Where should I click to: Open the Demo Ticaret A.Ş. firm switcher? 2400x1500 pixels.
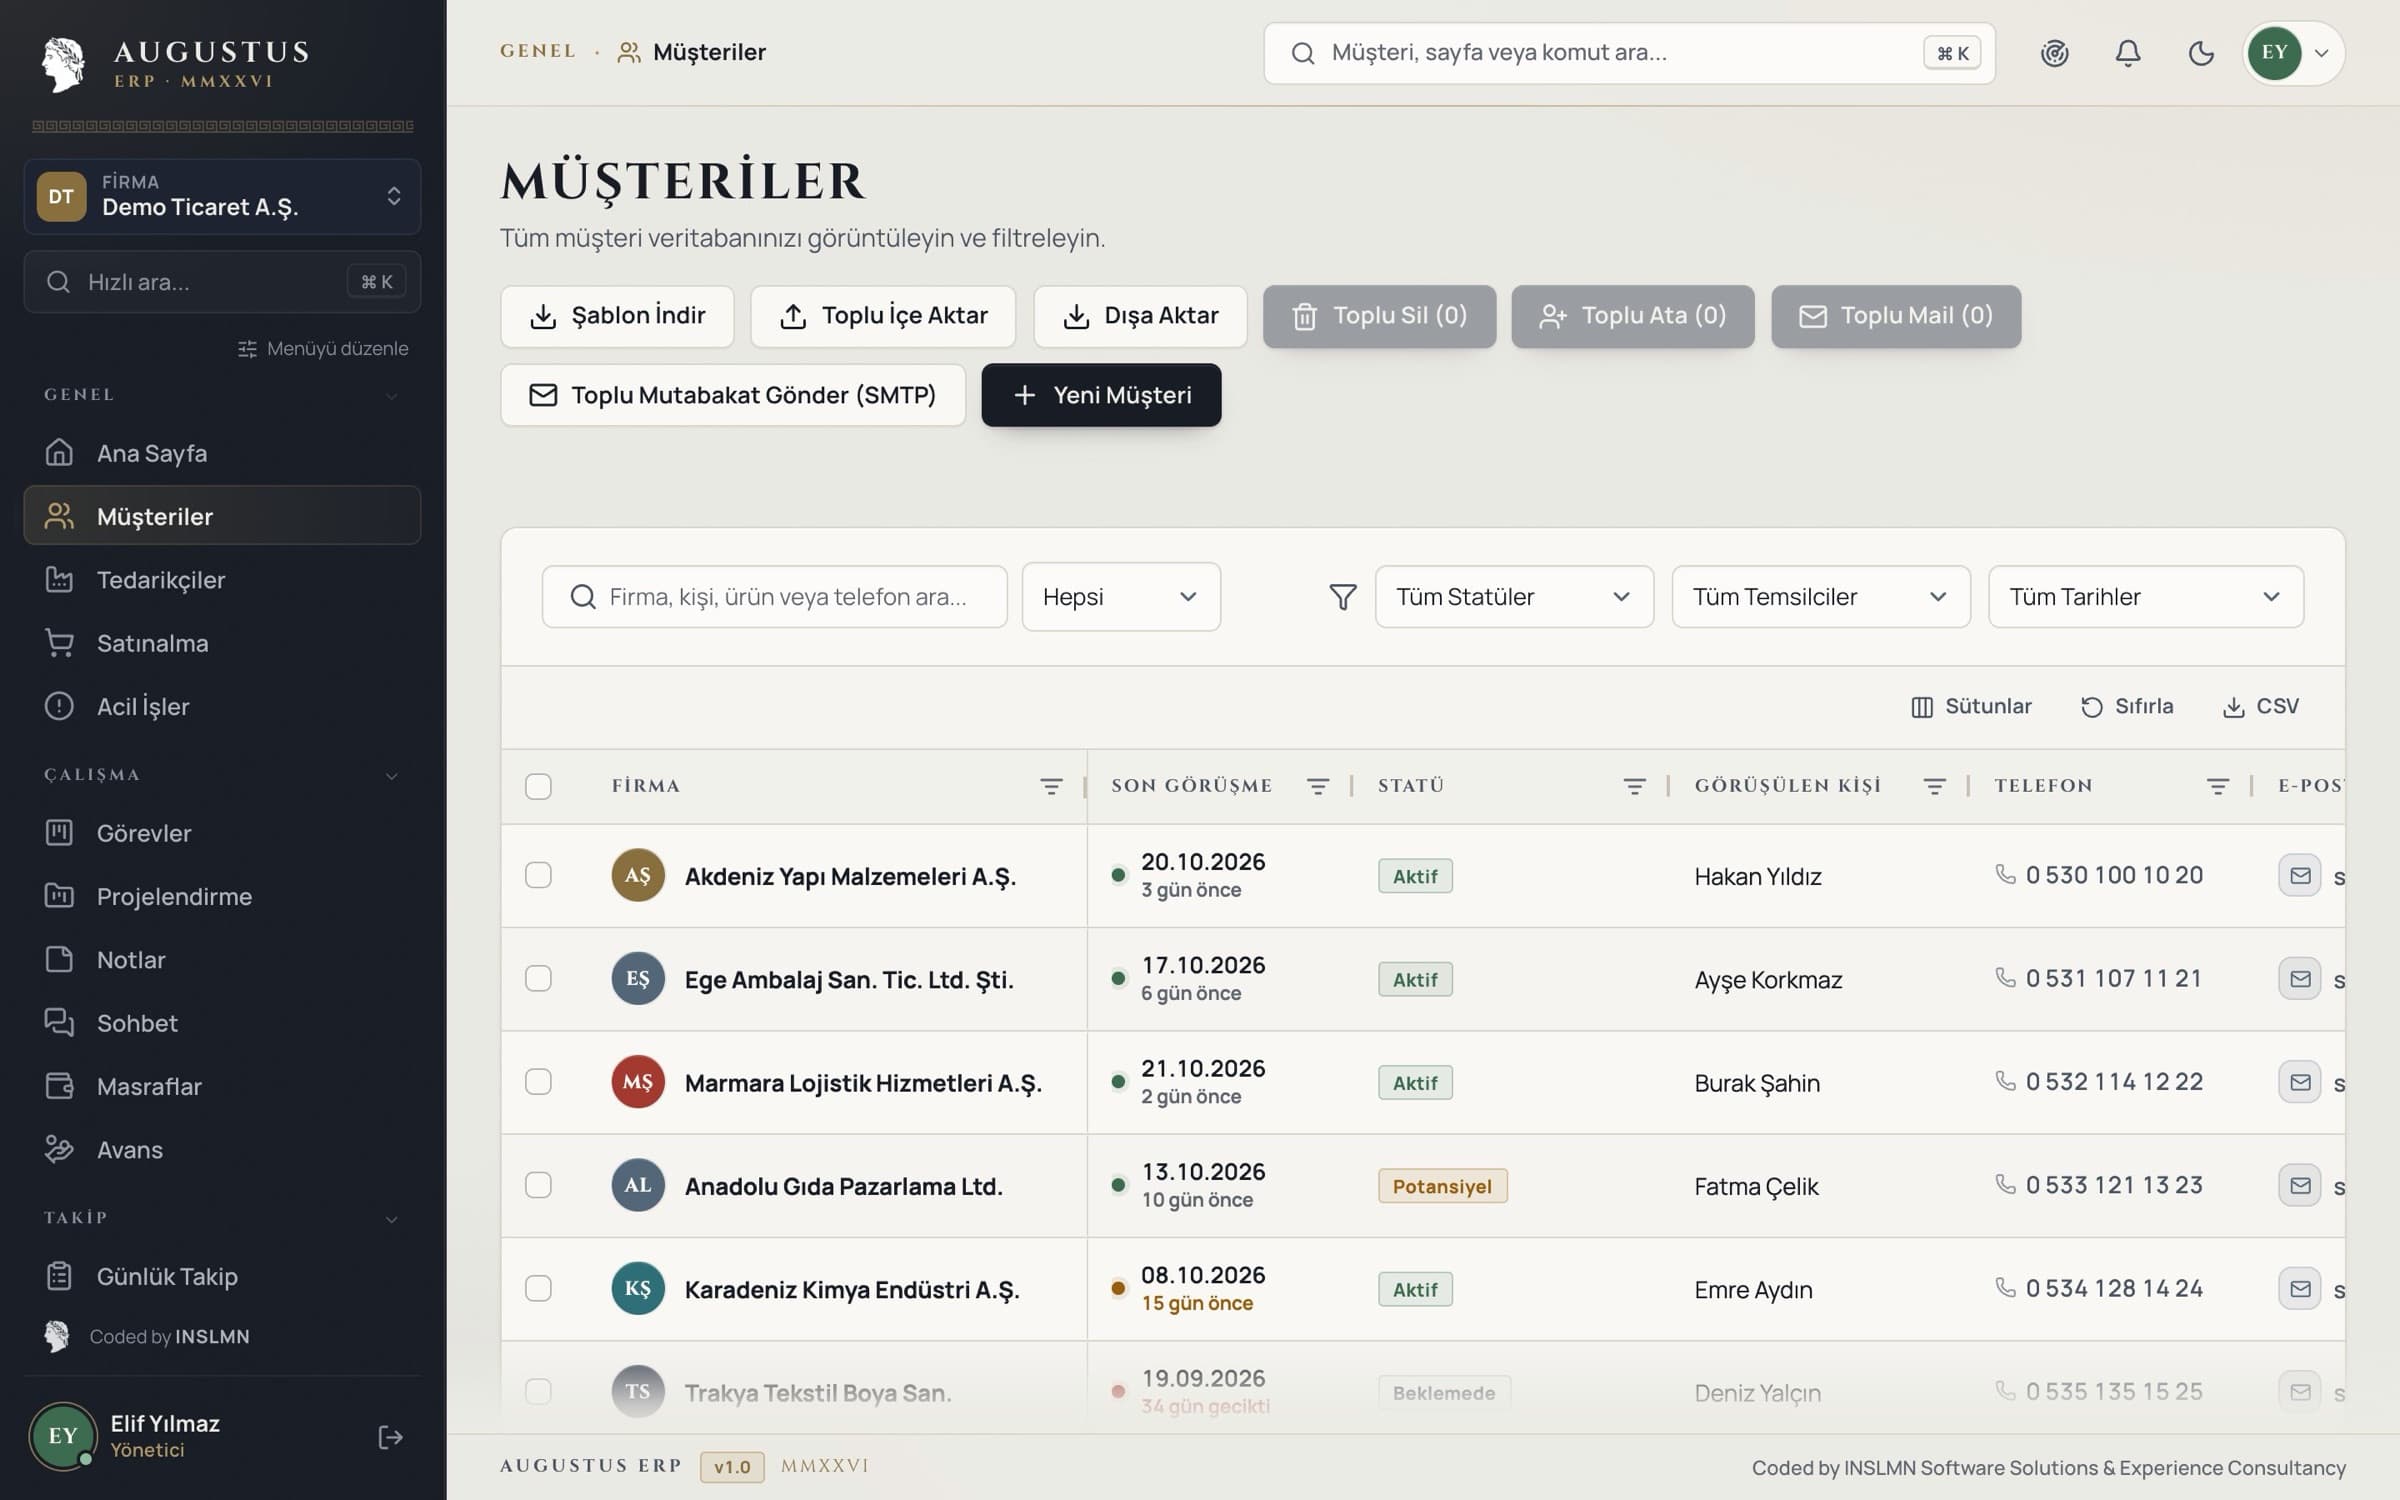coord(222,196)
